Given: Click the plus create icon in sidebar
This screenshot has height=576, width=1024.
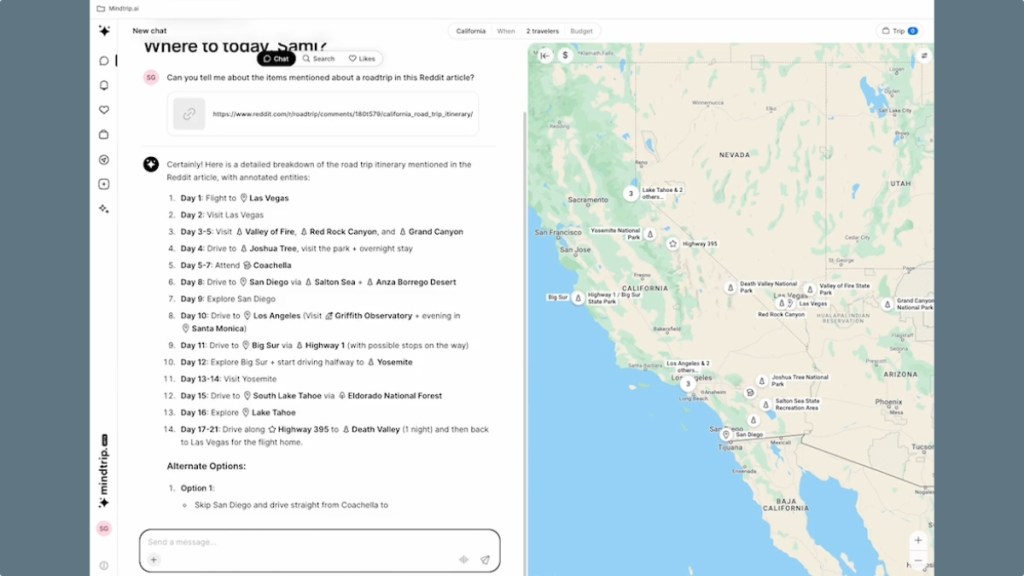Looking at the screenshot, I should [104, 184].
